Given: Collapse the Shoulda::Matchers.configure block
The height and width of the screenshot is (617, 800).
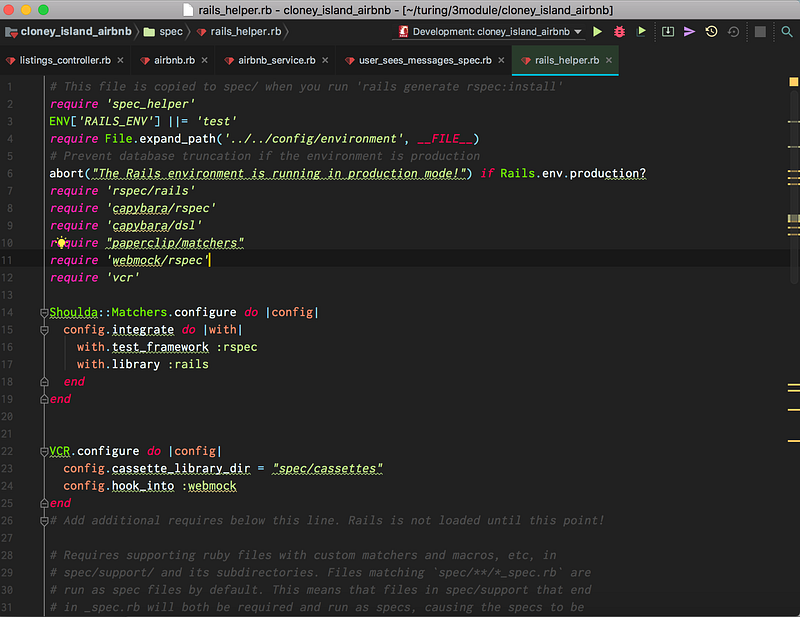Looking at the screenshot, I should (x=44, y=313).
